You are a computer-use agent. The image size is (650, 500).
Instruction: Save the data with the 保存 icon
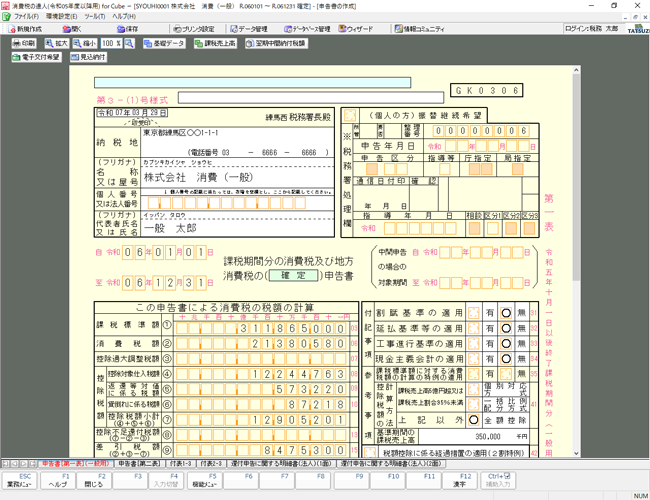pos(127,29)
